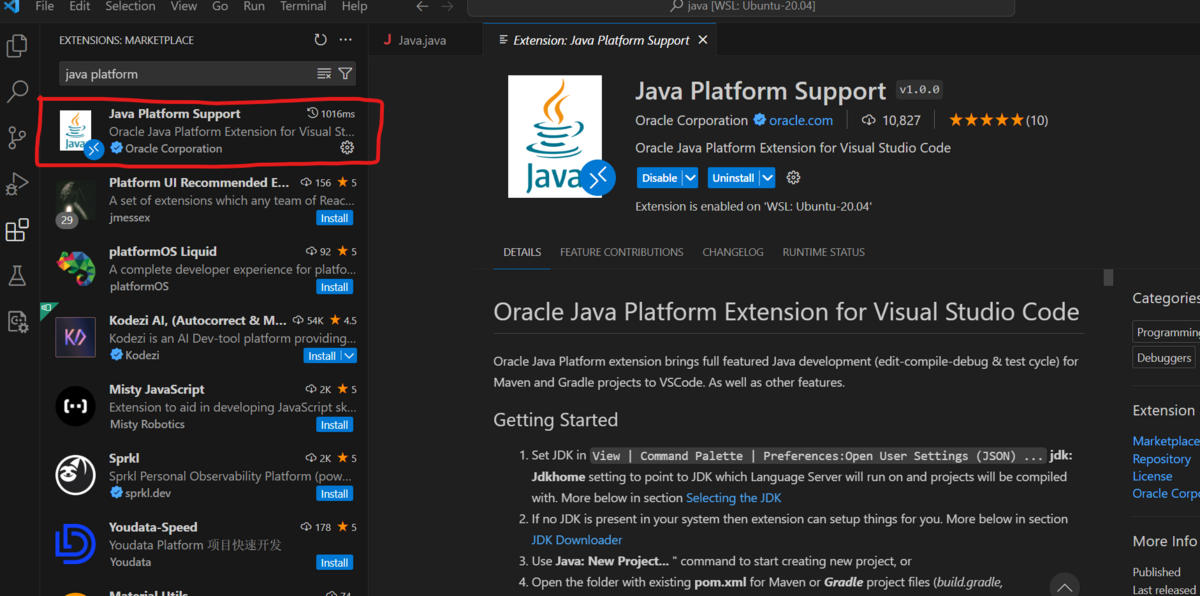Click the scroll-to-top chevron button

click(x=1064, y=586)
